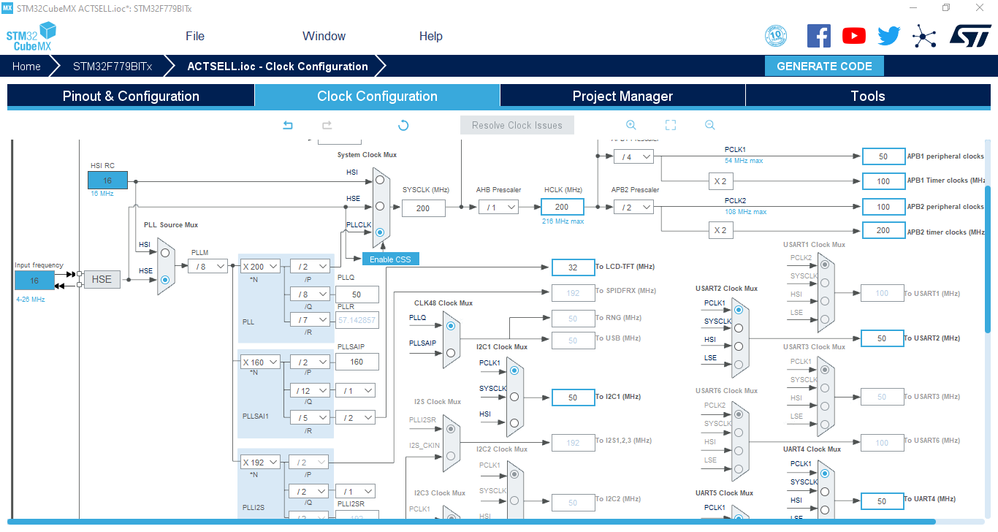Click the HCLK (MHz) 200 field

tap(562, 207)
